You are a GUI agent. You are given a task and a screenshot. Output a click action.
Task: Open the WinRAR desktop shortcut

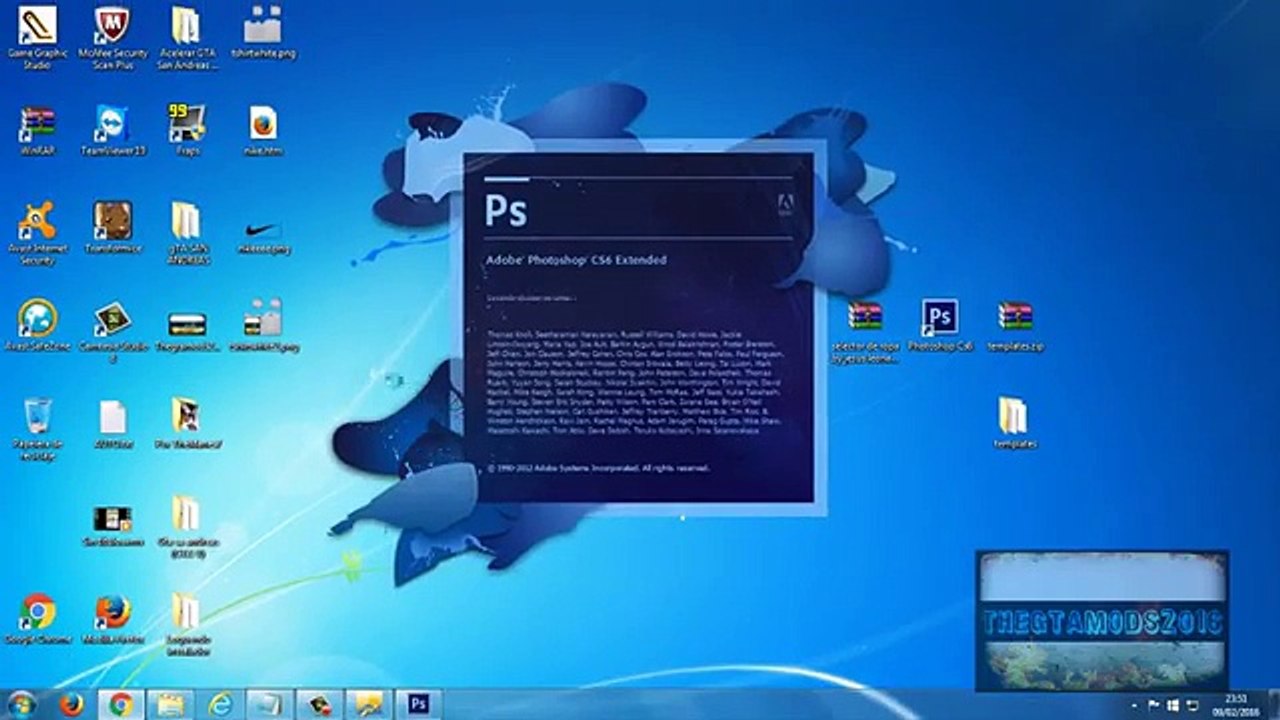37,131
